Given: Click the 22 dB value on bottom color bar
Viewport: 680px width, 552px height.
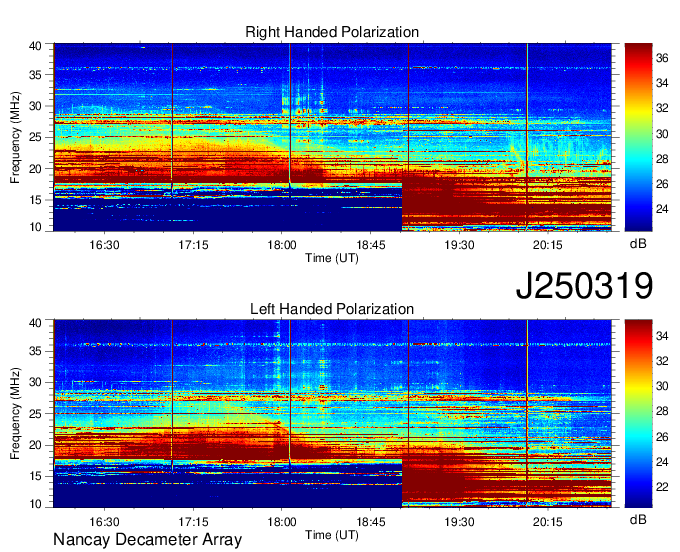Looking at the screenshot, I should coord(662,487).
